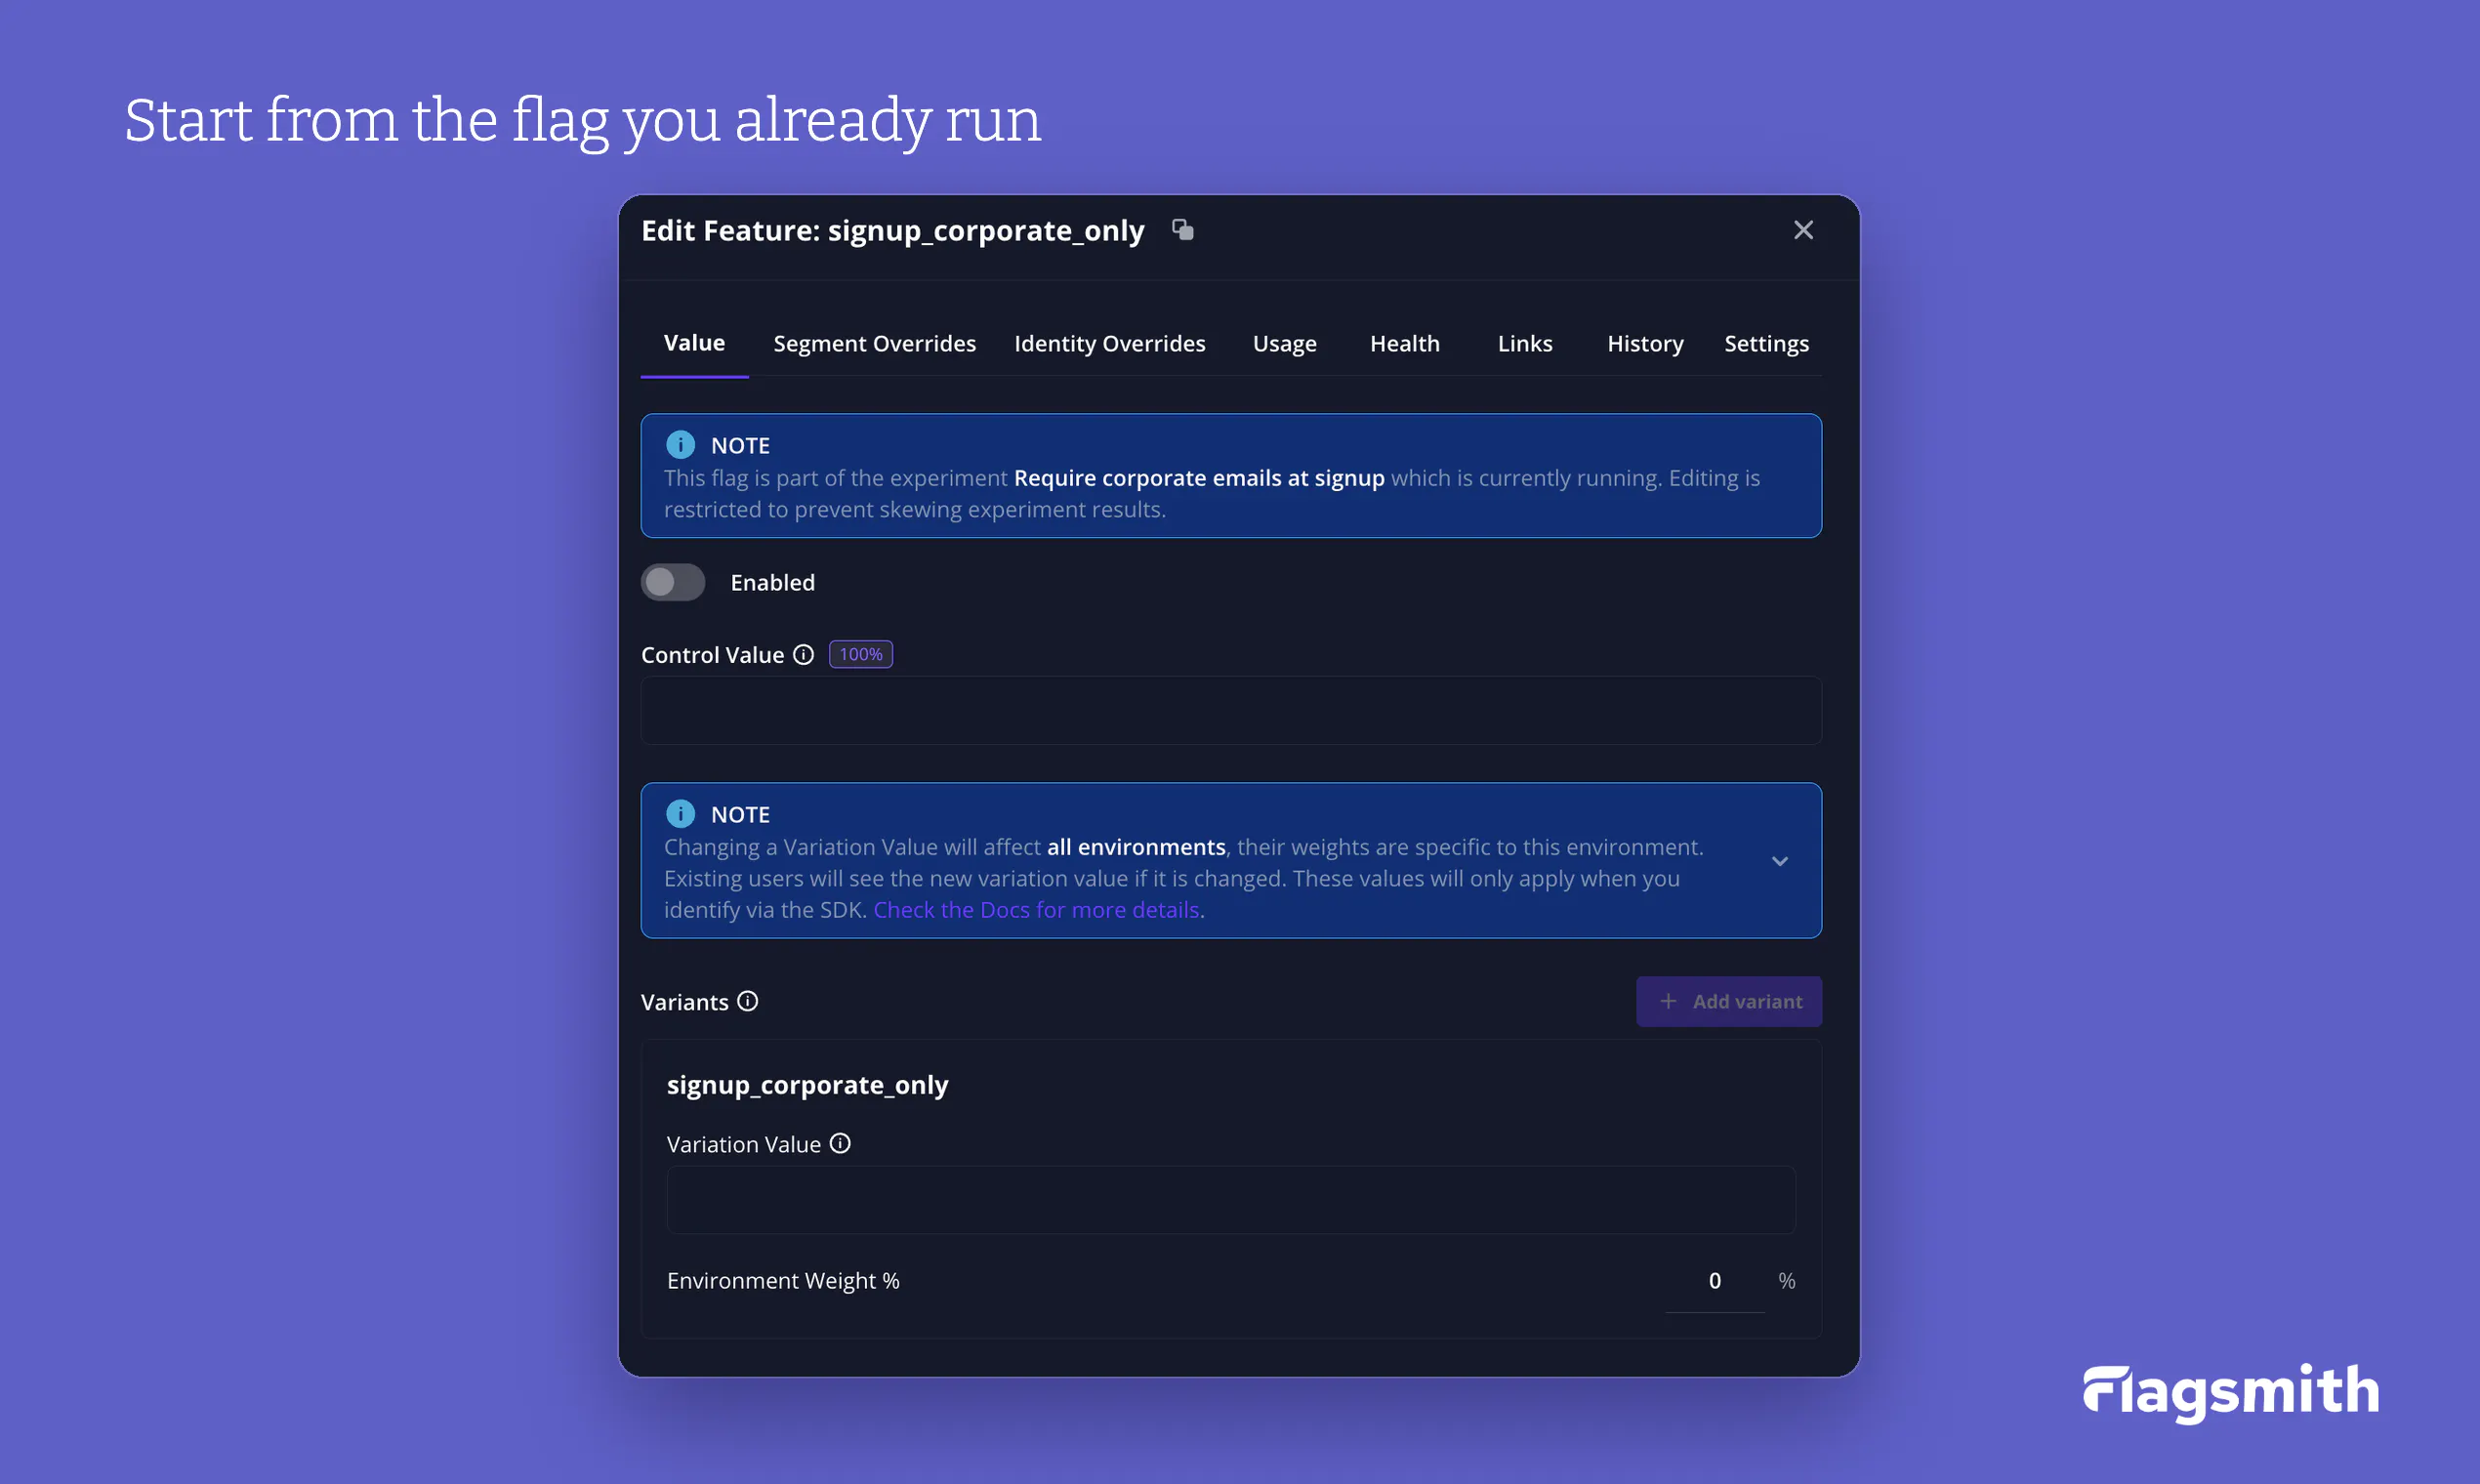Screen dimensions: 2480x1484
Task: Copy the feature name signup_corporate_only
Action: point(1183,230)
